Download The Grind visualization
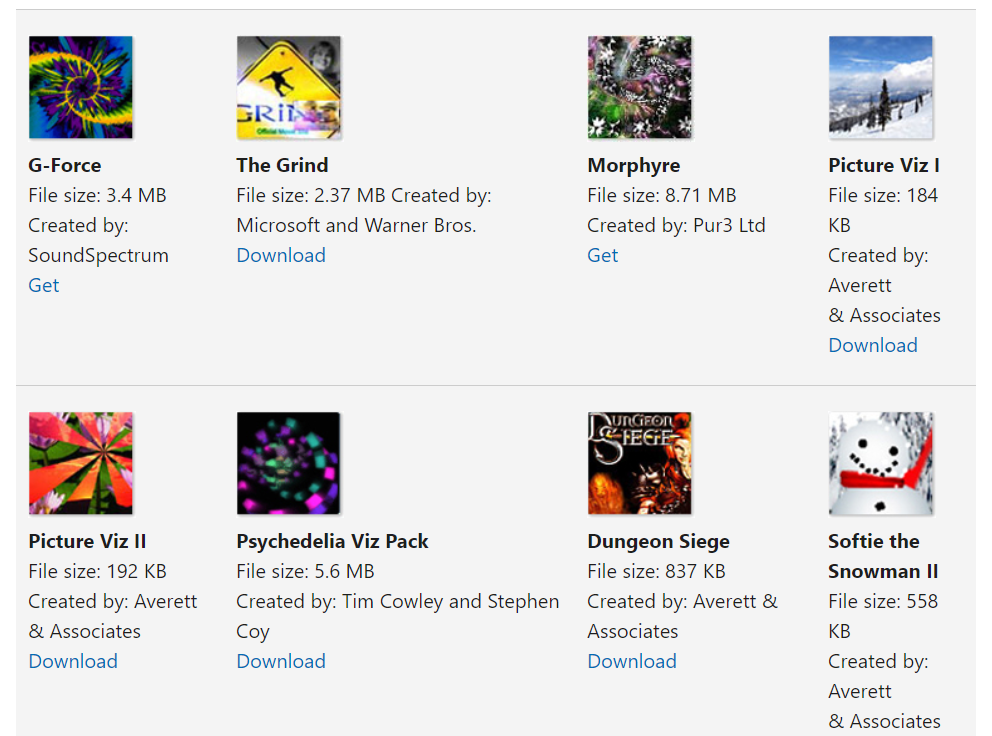The height and width of the screenshot is (736, 992). (281, 255)
